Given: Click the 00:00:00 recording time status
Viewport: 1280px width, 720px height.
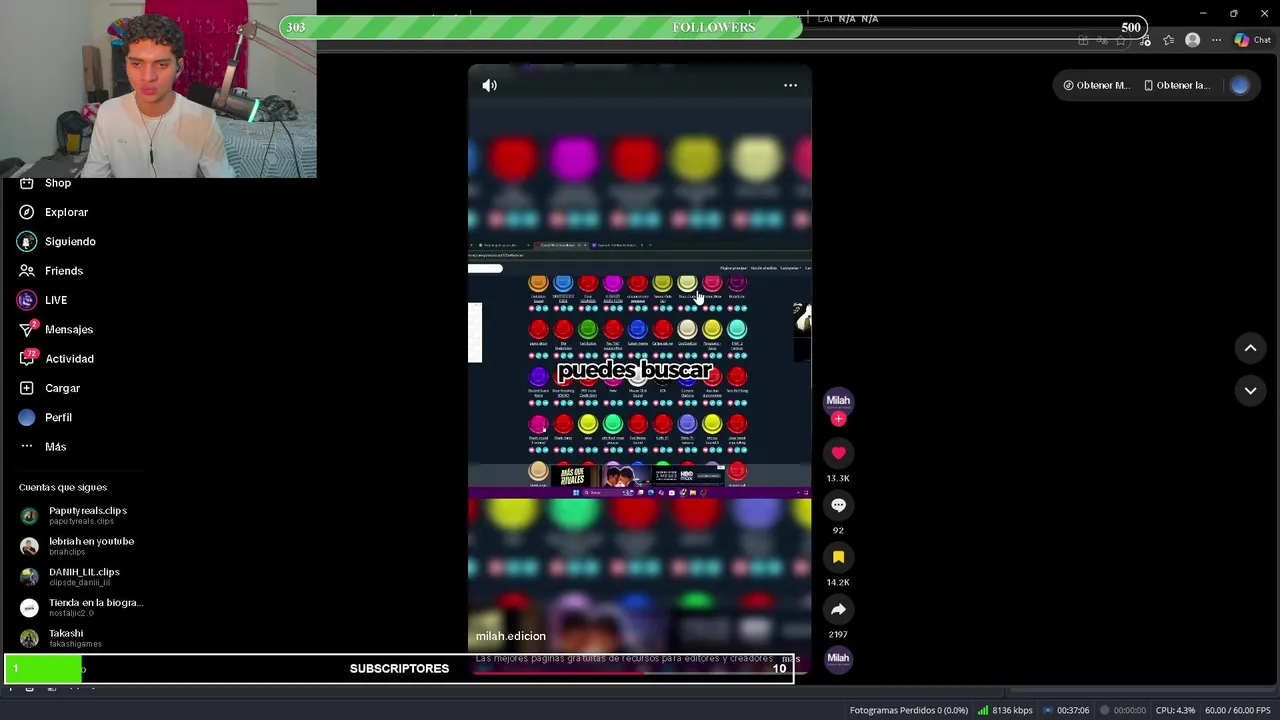Looking at the screenshot, I should pos(1122,710).
